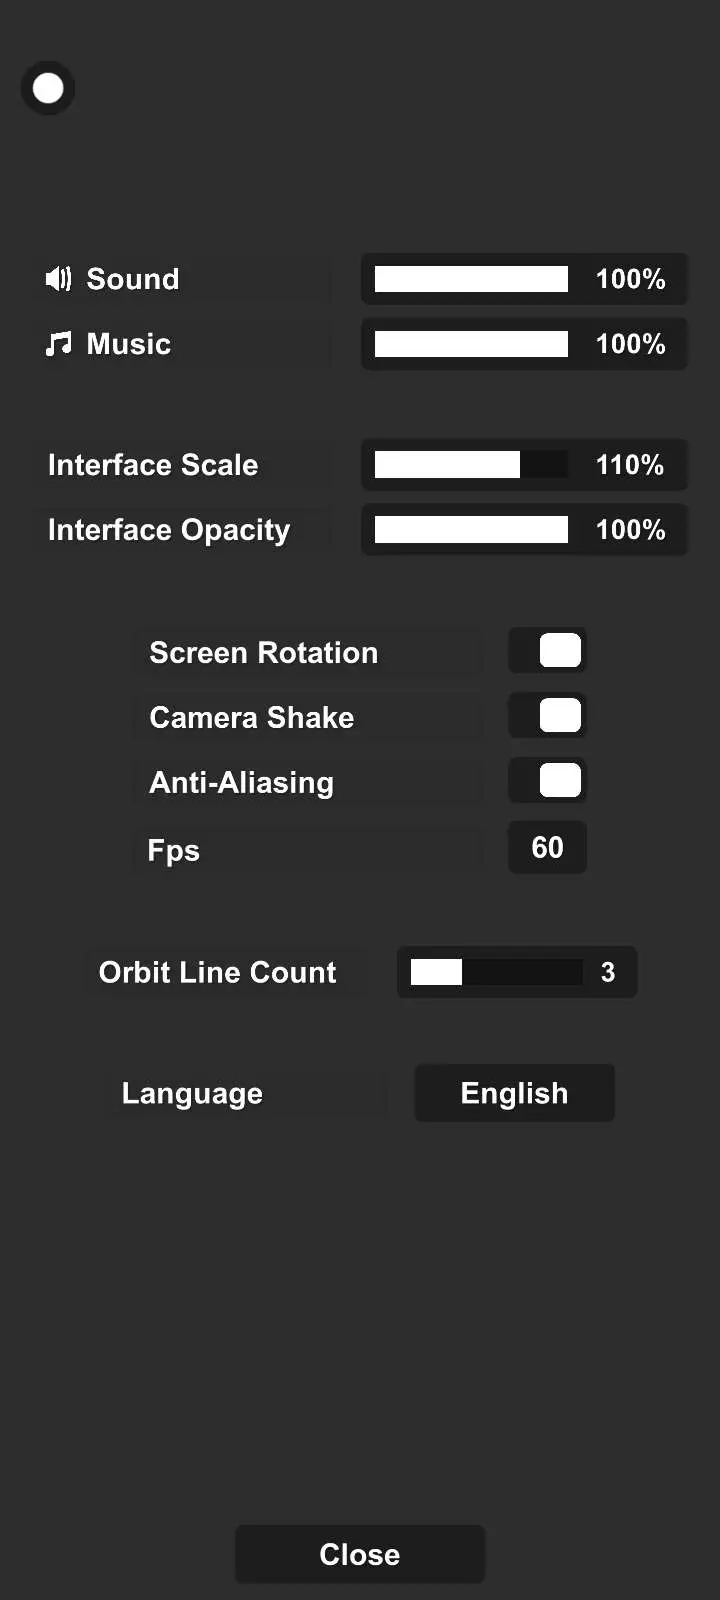
Task: Click the Interface Scale slider
Action: tap(471, 465)
